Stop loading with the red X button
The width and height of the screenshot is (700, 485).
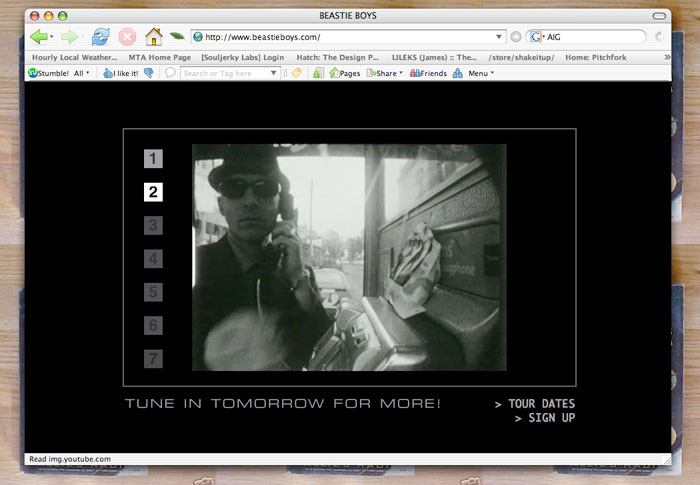[x=127, y=37]
